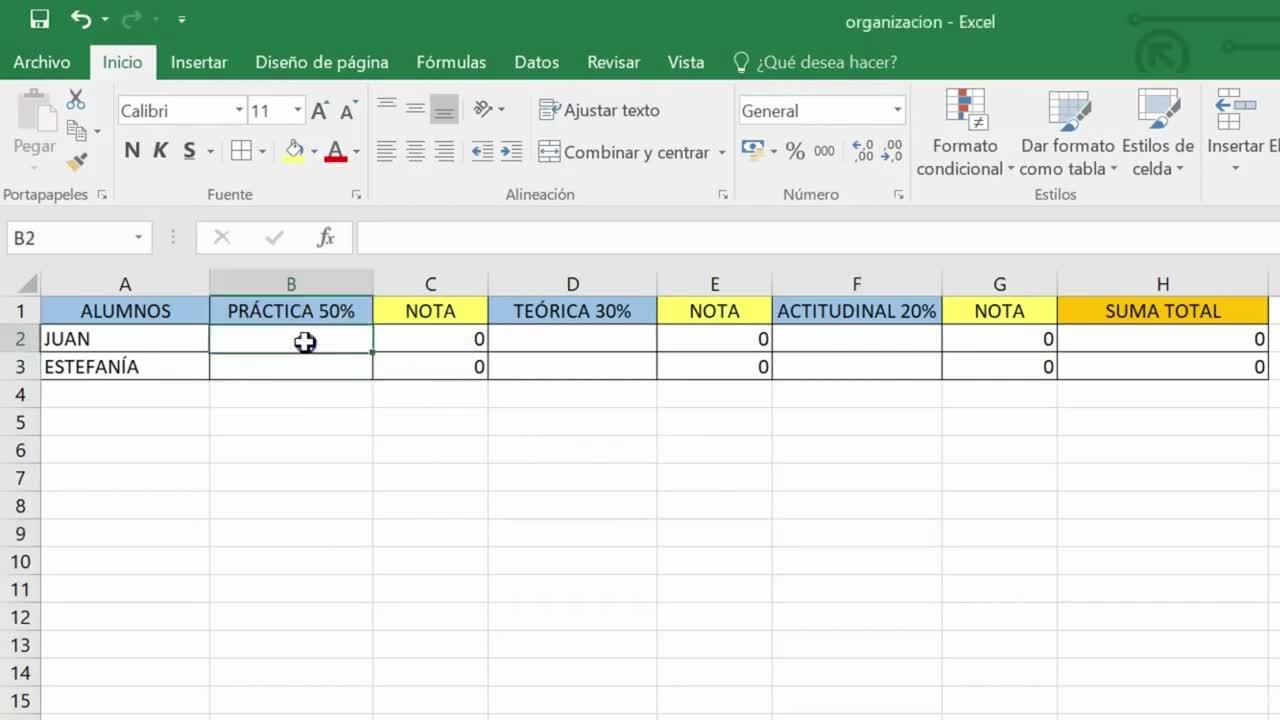This screenshot has width=1280, height=720.
Task: Expand the borders dropdown arrow
Action: point(262,152)
